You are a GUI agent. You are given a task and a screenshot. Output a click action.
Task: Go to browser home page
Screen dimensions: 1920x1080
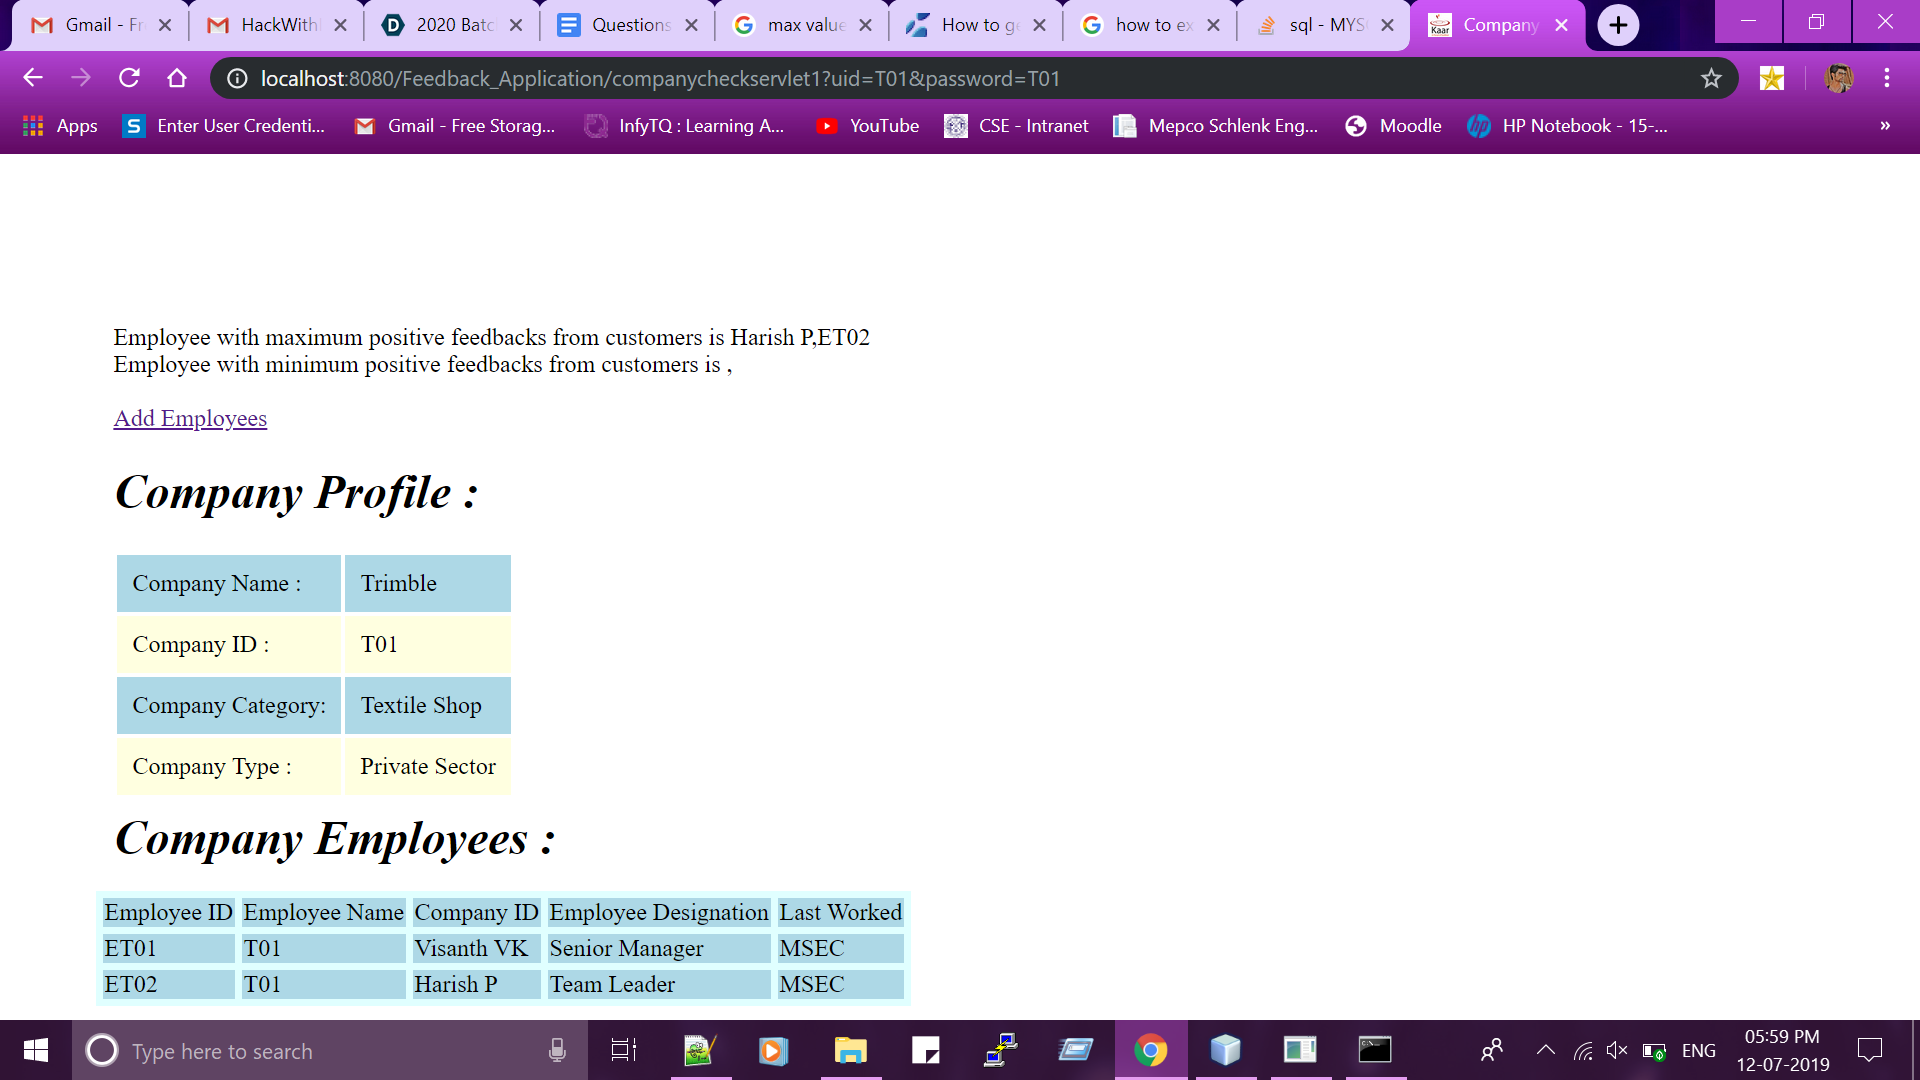pos(177,78)
